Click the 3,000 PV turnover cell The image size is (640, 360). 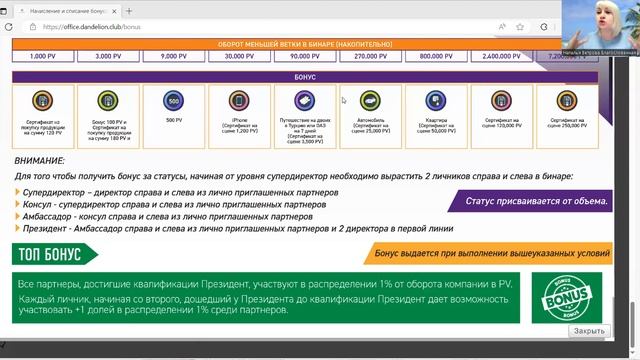point(108,56)
